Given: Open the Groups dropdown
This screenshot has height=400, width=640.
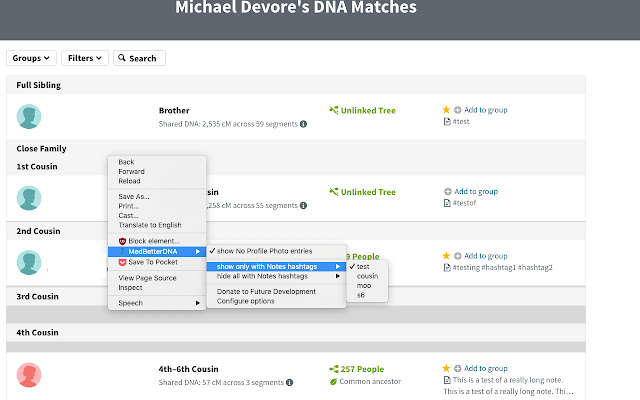Looking at the screenshot, I should (31, 58).
